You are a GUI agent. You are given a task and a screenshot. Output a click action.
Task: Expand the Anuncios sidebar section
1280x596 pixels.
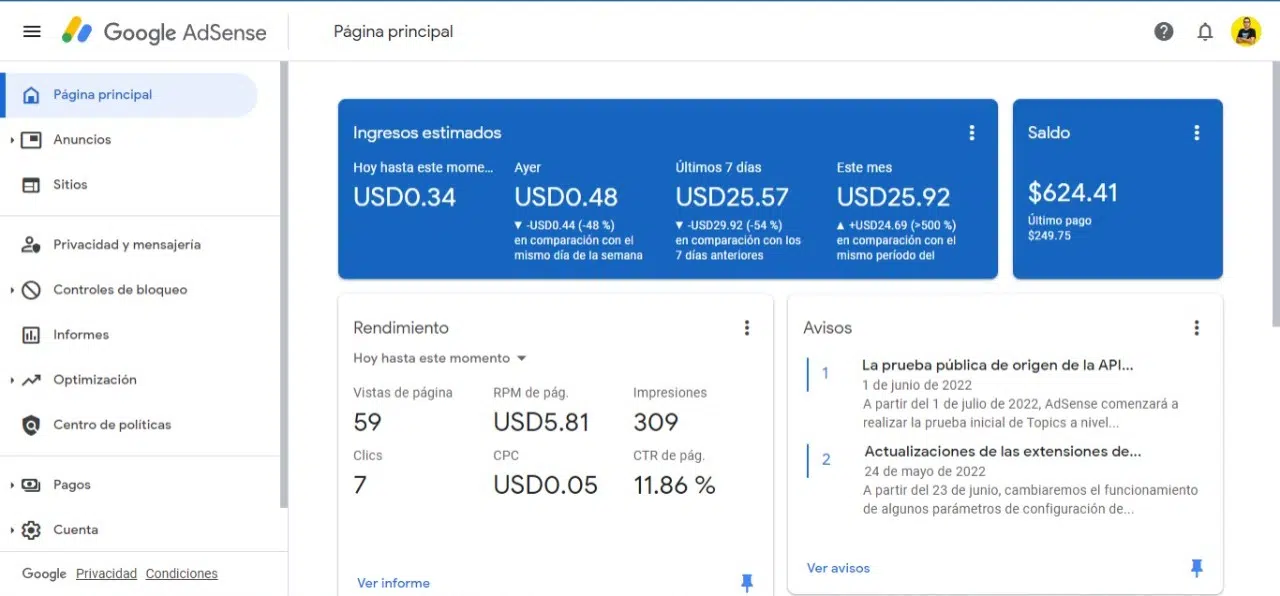pyautogui.click(x=11, y=140)
